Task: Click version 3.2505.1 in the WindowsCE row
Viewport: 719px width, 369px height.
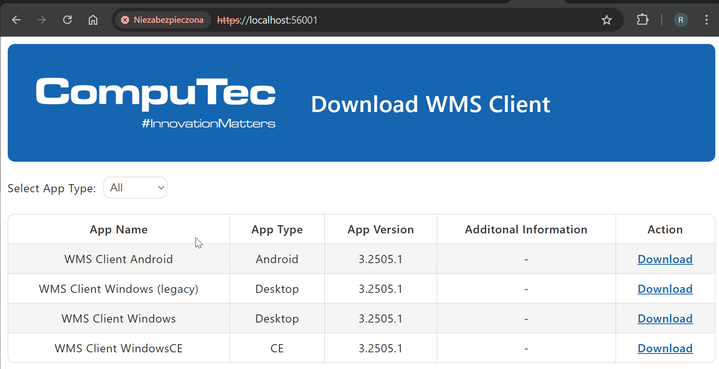Action: (x=381, y=348)
